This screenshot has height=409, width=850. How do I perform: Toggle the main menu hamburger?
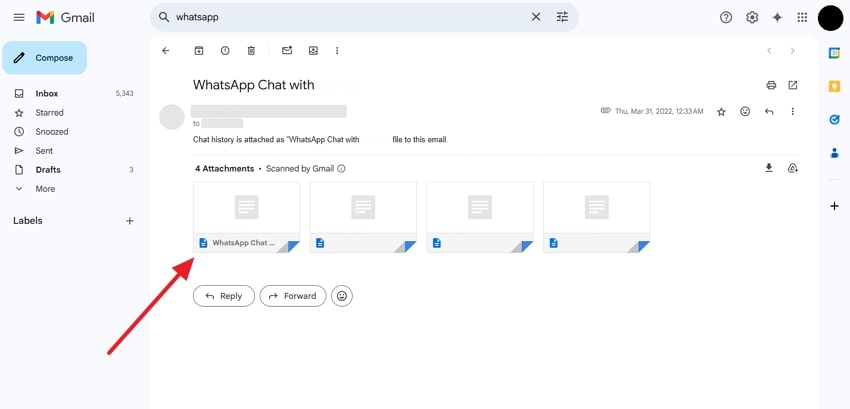click(x=18, y=17)
